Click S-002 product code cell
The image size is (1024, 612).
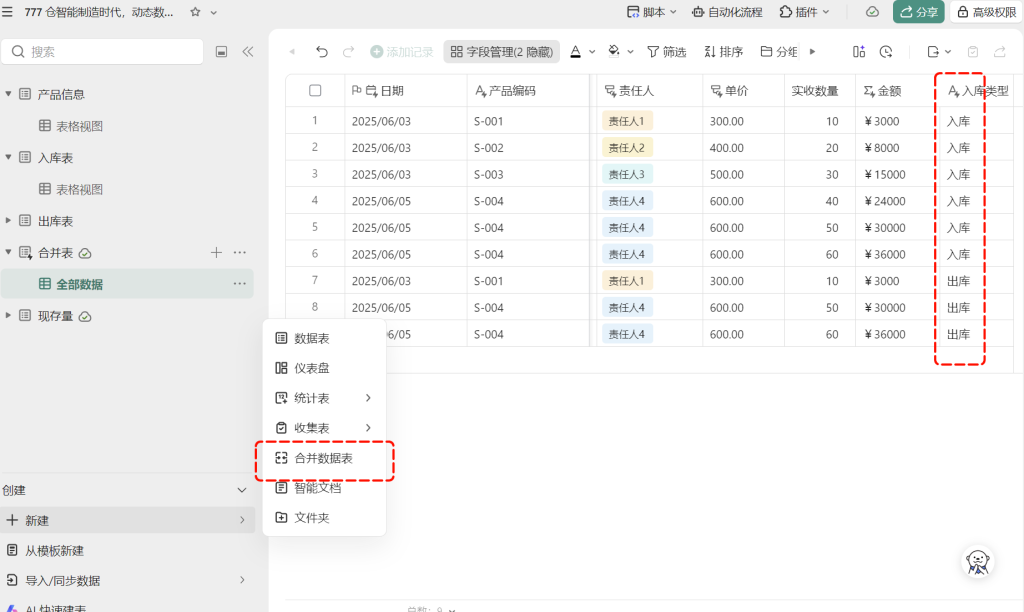coord(528,148)
